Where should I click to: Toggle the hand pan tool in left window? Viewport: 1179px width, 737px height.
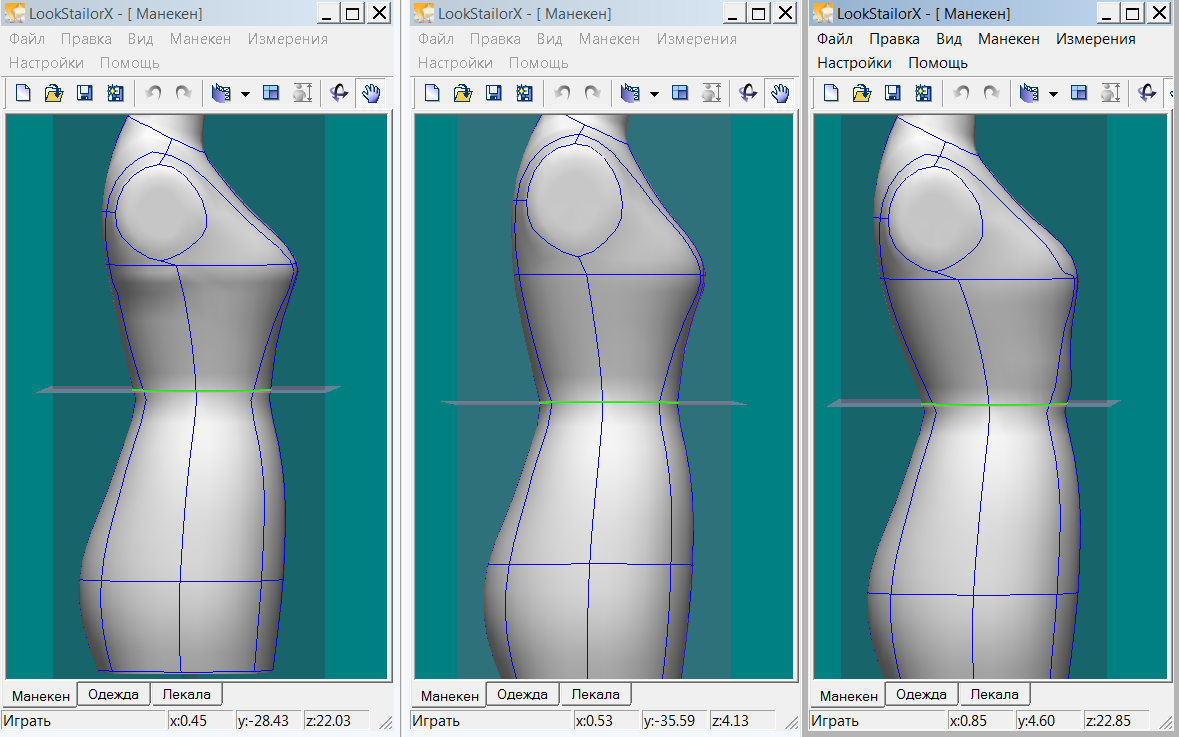pos(371,93)
